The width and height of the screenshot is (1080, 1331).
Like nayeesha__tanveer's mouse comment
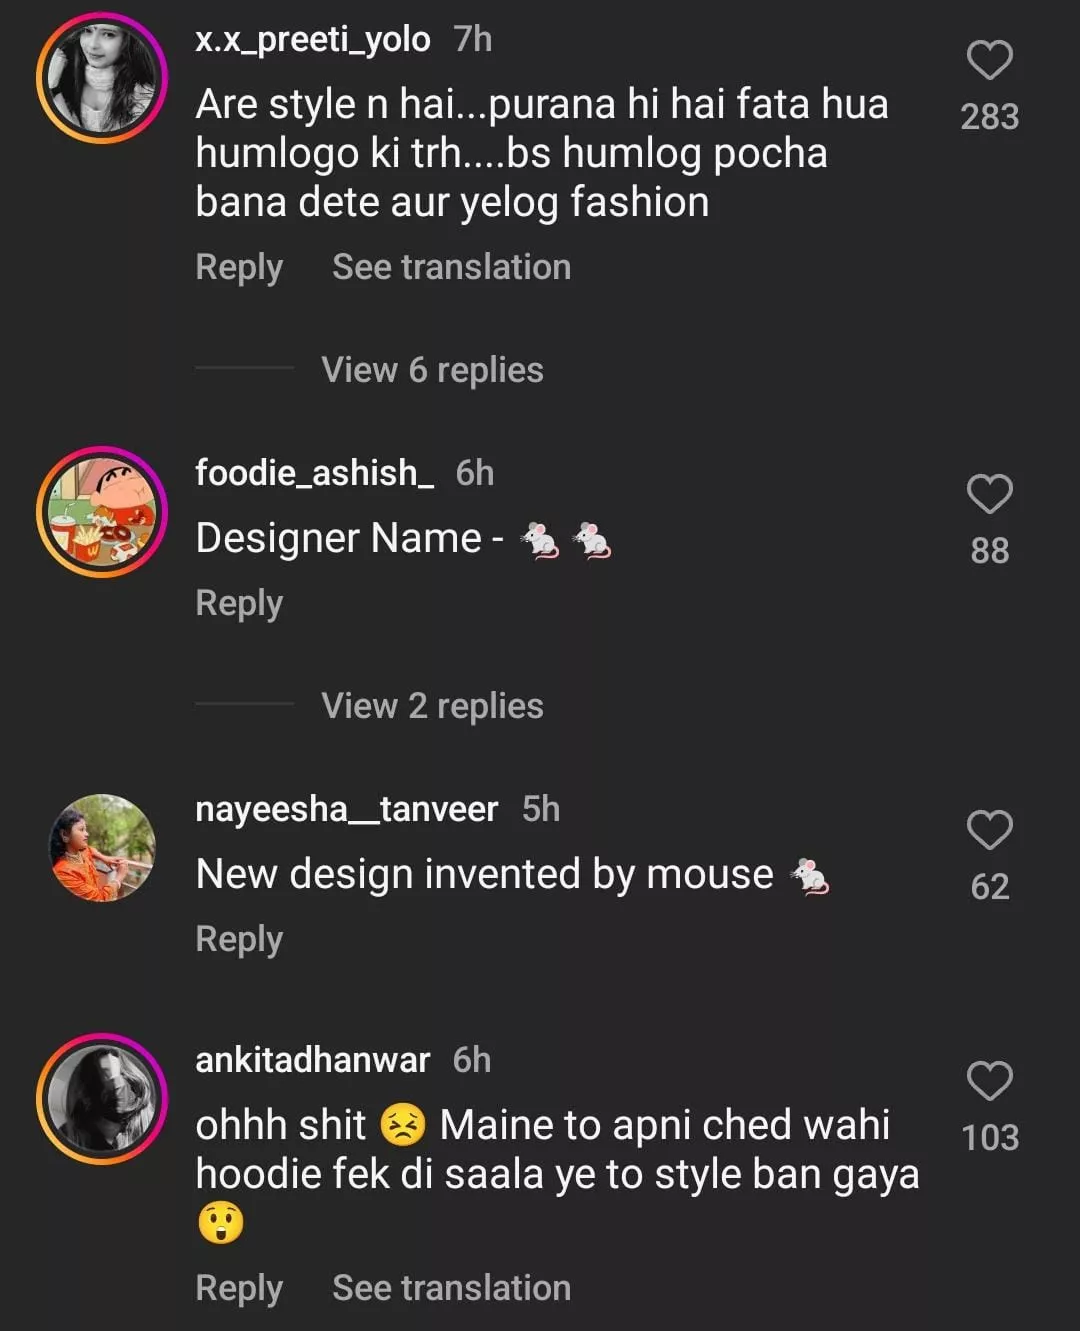(989, 831)
